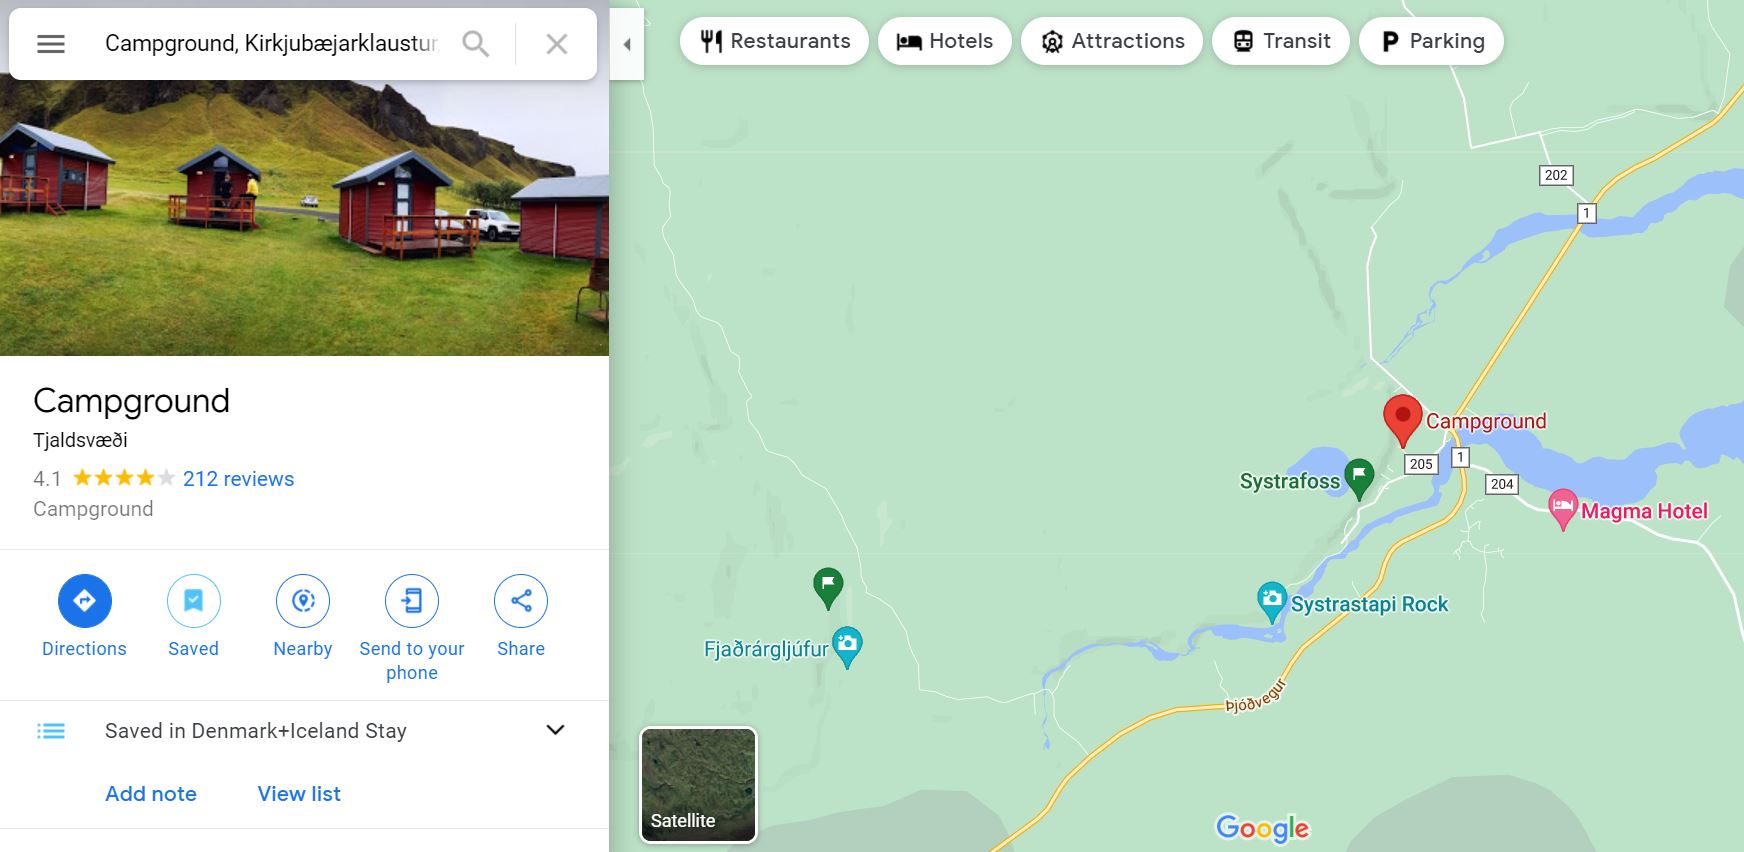The width and height of the screenshot is (1744, 852).
Task: View list for this saved place
Action: pyautogui.click(x=299, y=794)
